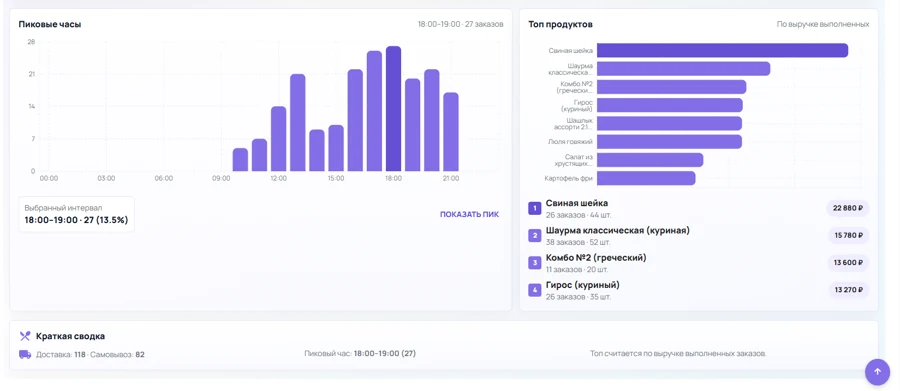
Task: Click the Картофель фри bar in the product chart
Action: point(646,178)
